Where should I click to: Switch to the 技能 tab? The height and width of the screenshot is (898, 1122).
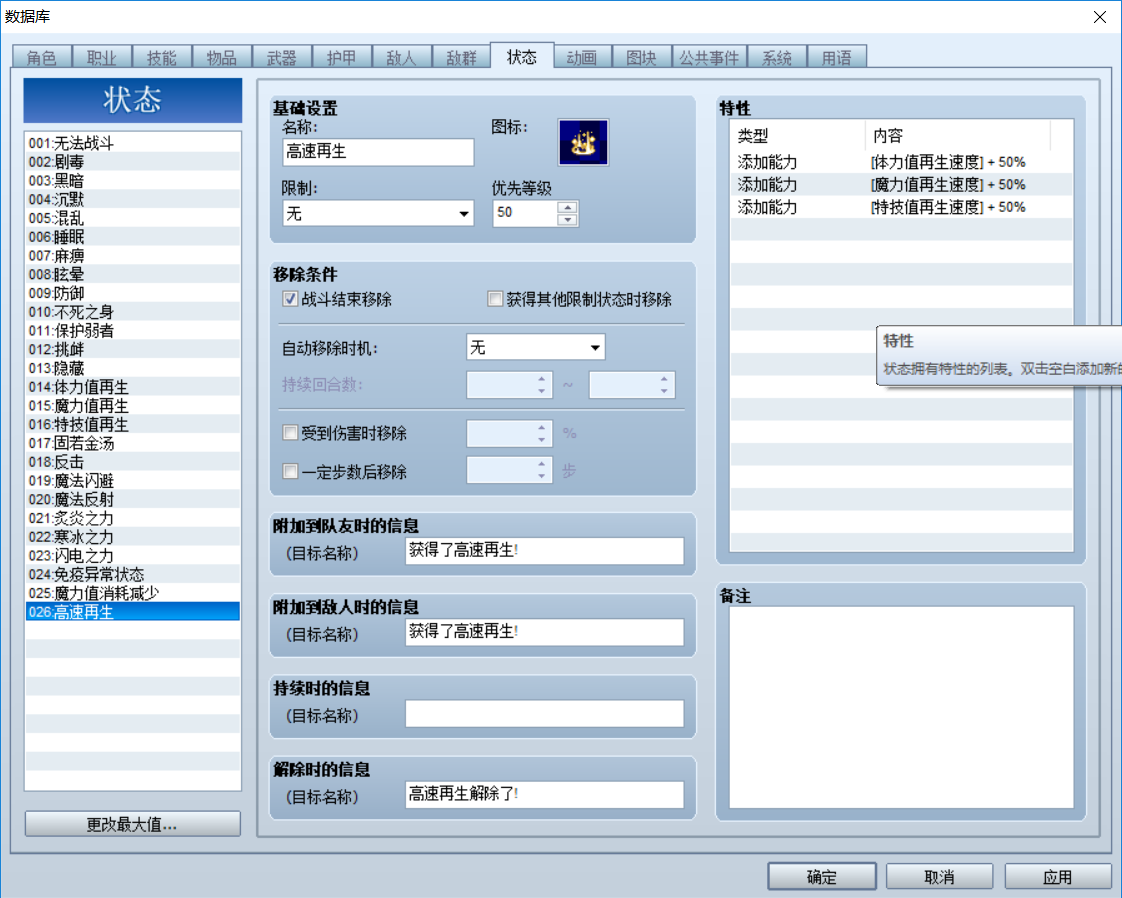[x=161, y=57]
